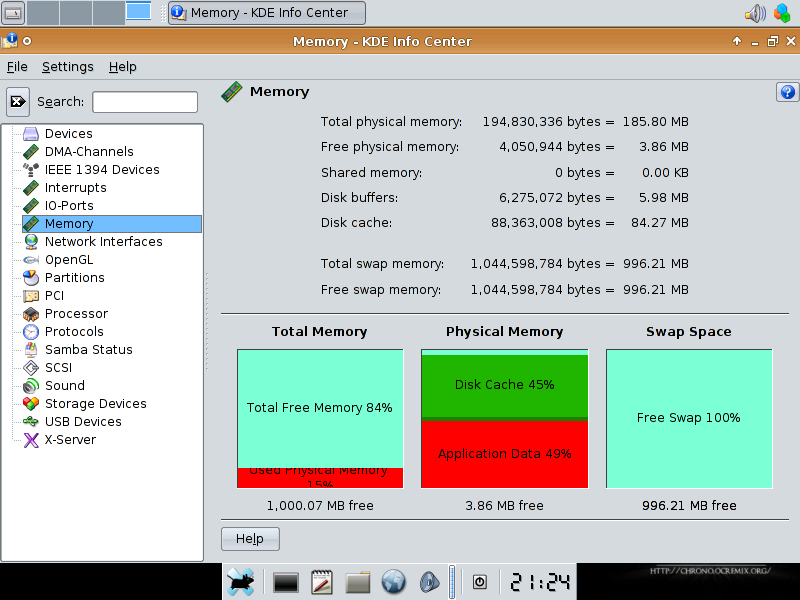800x600 pixels.
Task: Launch the web browser globe icon in panel
Action: (x=393, y=582)
